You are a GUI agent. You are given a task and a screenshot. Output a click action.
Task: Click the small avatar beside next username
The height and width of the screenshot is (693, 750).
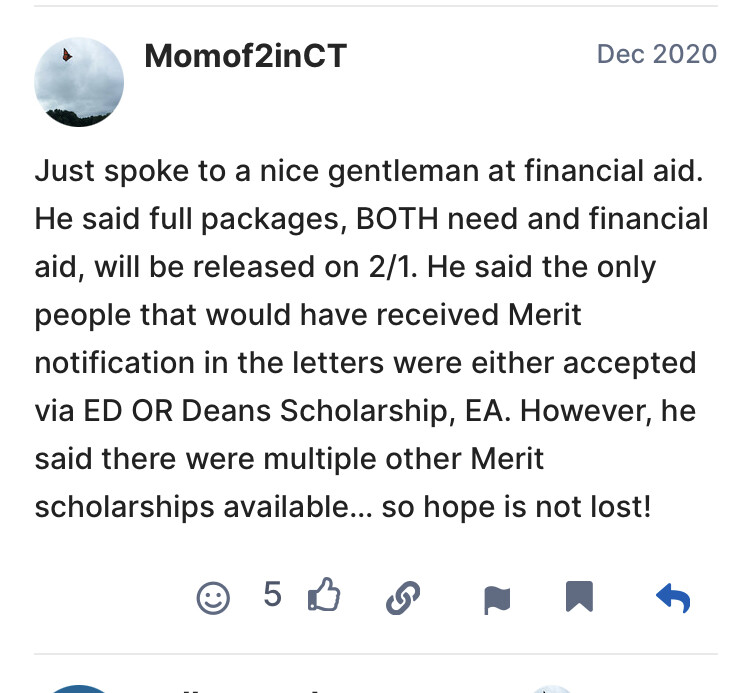548,688
